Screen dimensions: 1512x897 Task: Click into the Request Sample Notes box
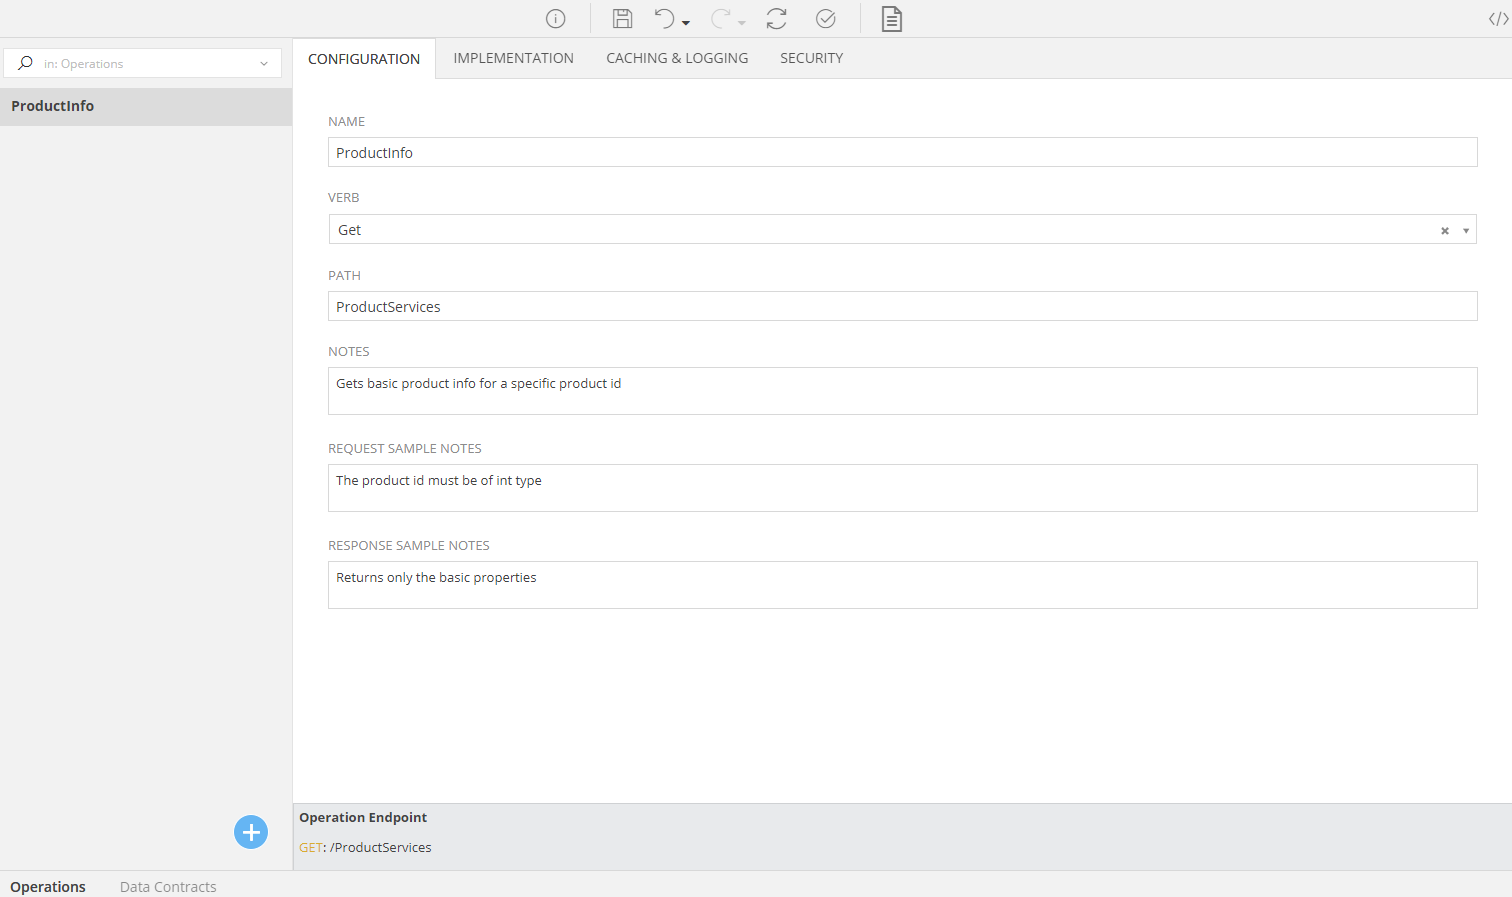point(902,488)
